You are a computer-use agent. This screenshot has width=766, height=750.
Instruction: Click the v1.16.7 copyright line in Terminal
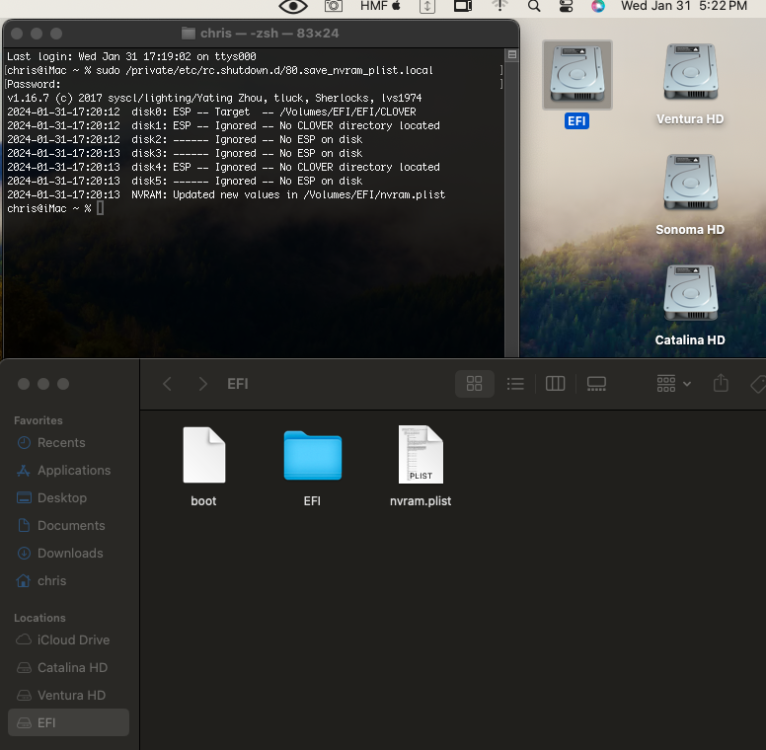[x=214, y=98]
